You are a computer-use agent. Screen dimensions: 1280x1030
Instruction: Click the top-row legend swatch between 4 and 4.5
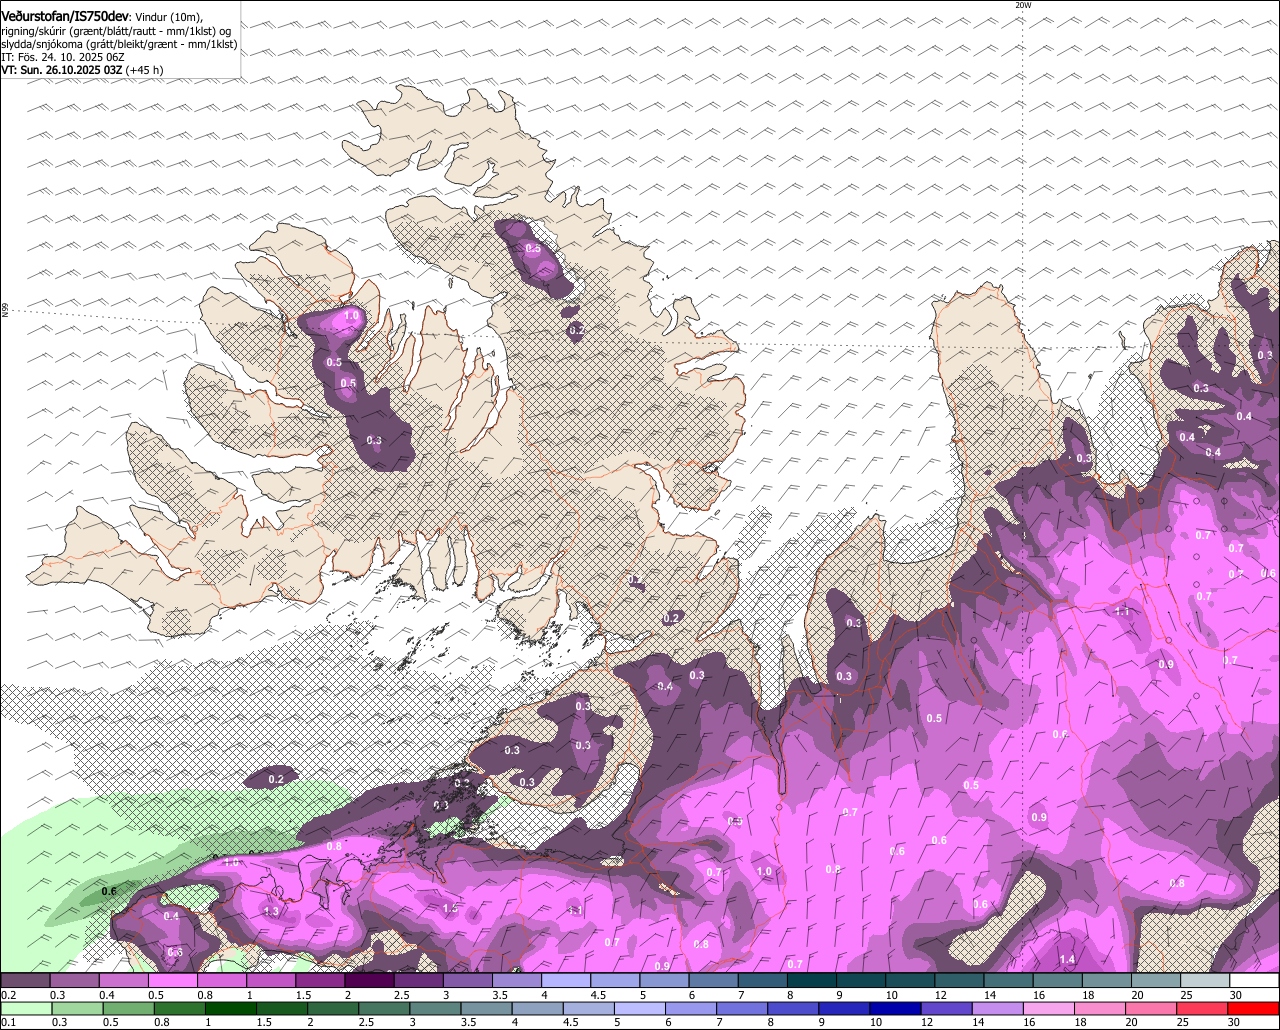[566, 981]
